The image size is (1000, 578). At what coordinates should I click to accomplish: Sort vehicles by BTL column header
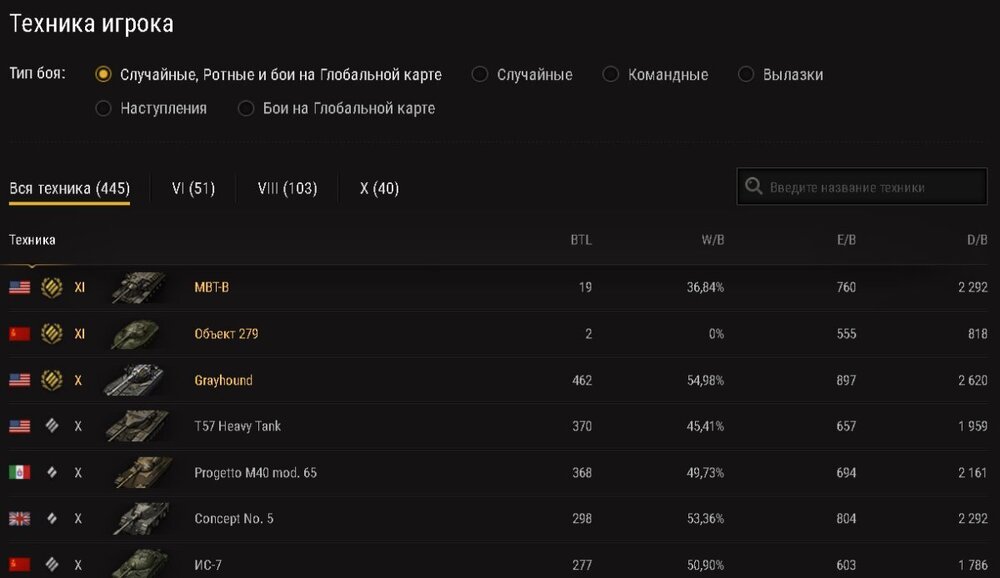click(581, 240)
